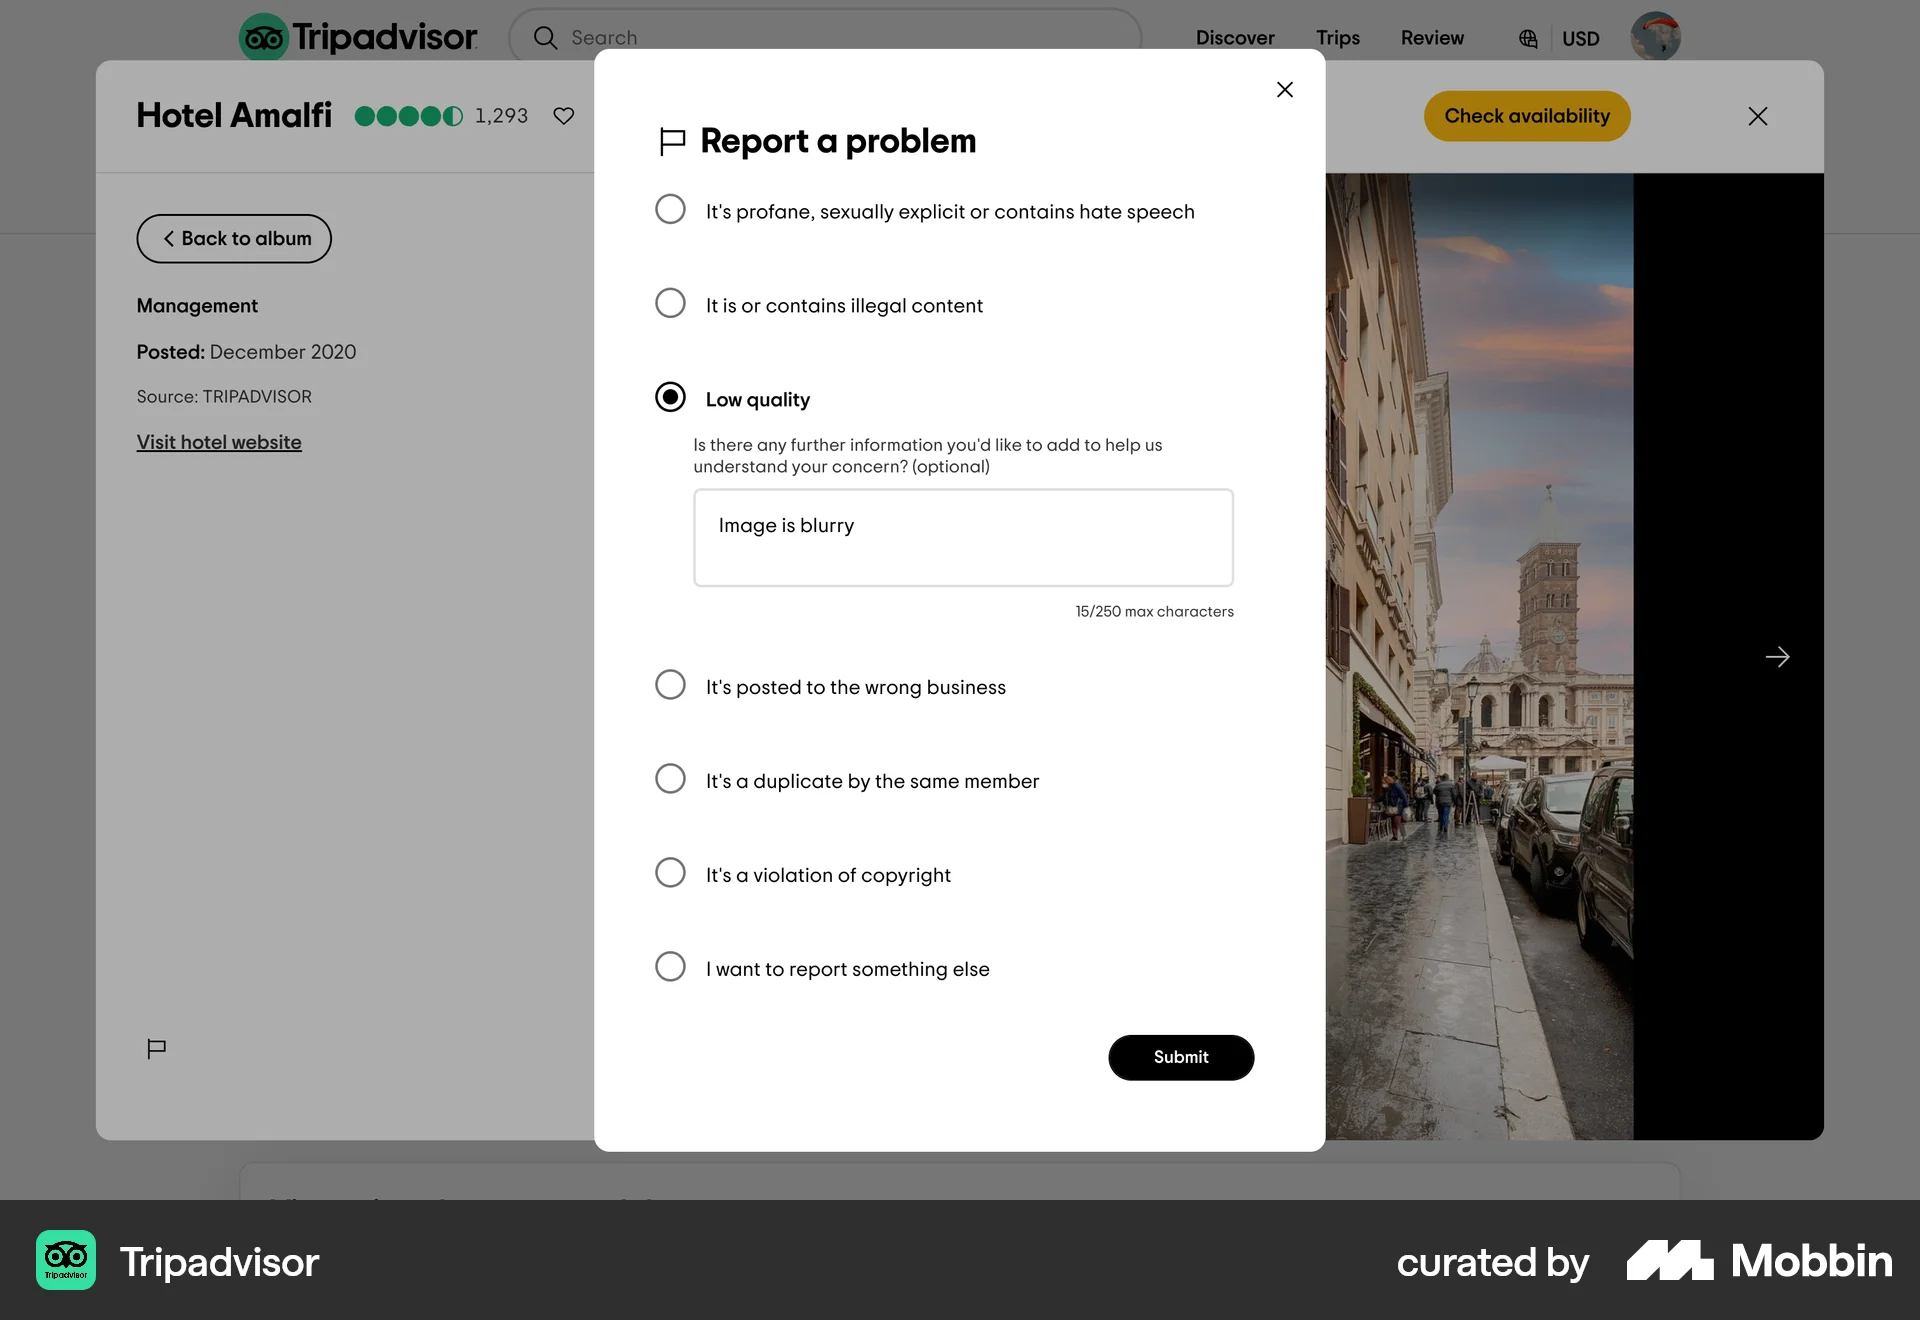Select It's posted to the wrong business
The height and width of the screenshot is (1320, 1920).
[670, 684]
